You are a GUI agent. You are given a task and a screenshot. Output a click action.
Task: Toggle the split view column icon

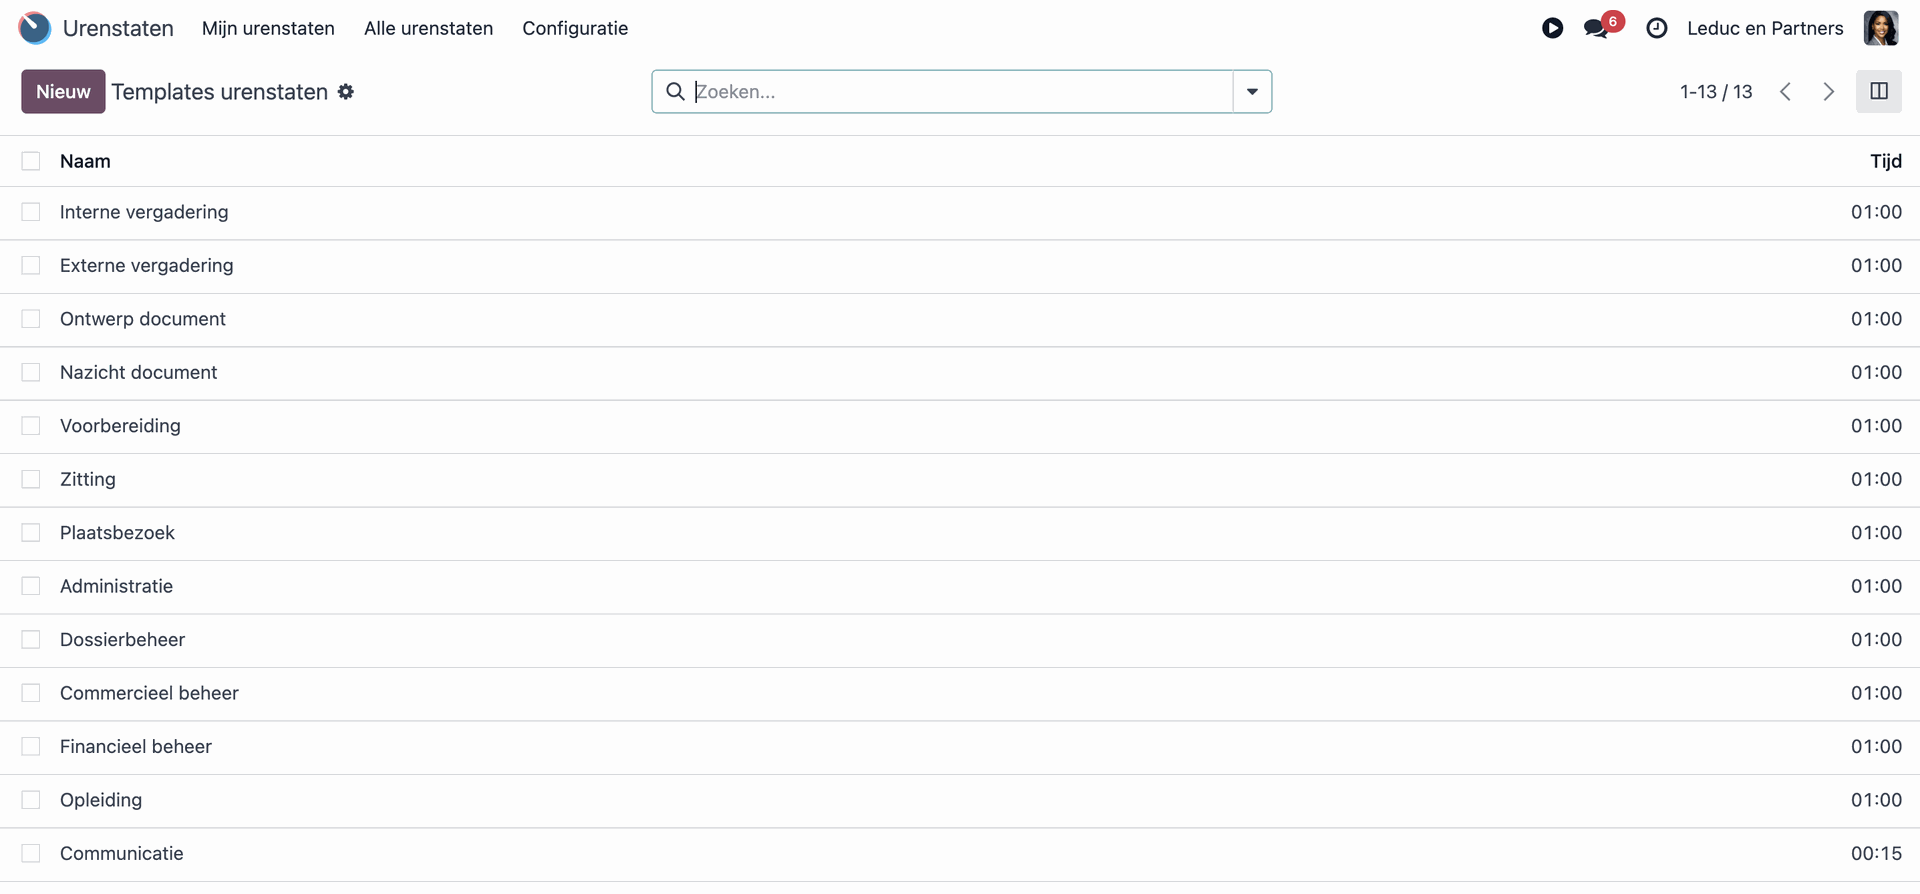1879,91
